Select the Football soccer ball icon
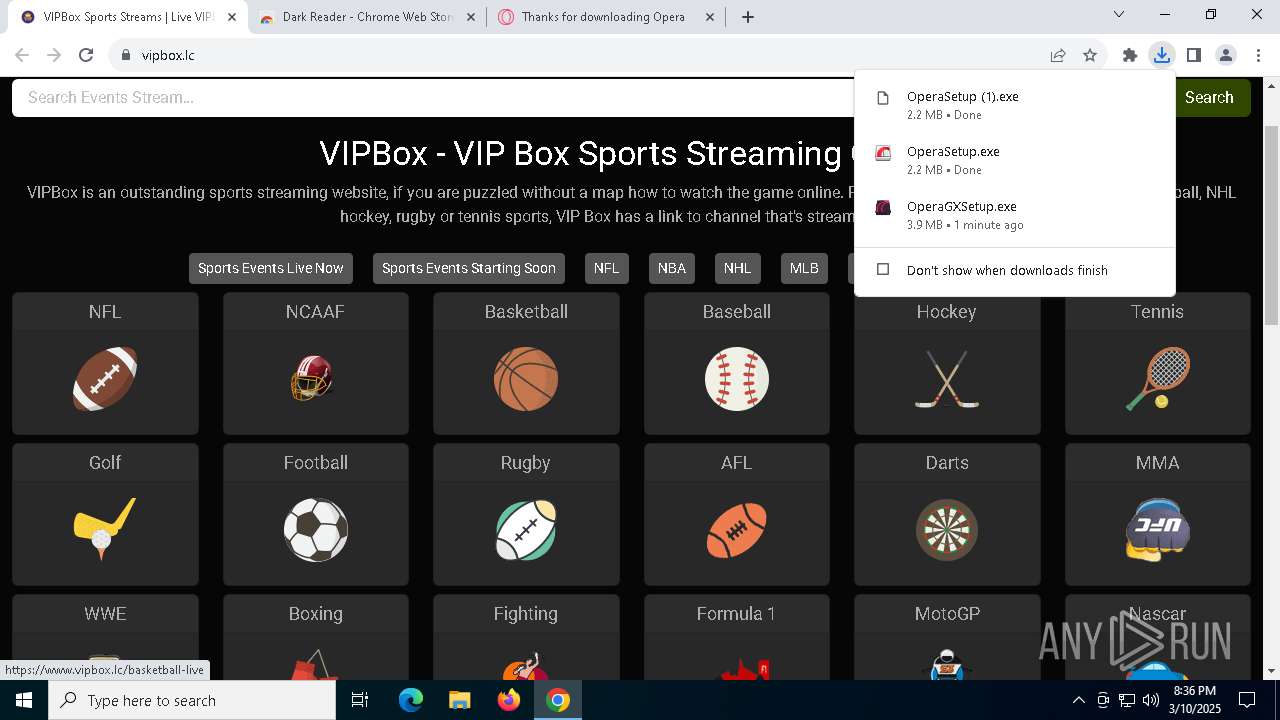 315,530
